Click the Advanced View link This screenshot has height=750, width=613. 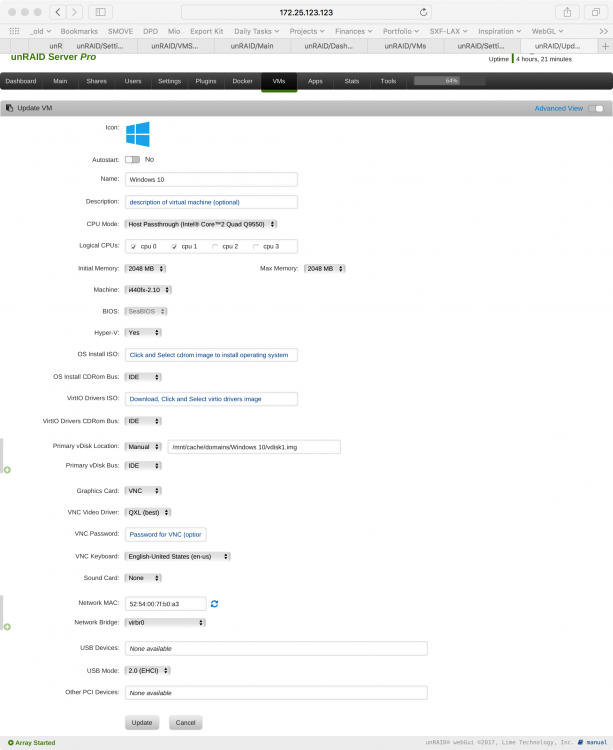(558, 109)
